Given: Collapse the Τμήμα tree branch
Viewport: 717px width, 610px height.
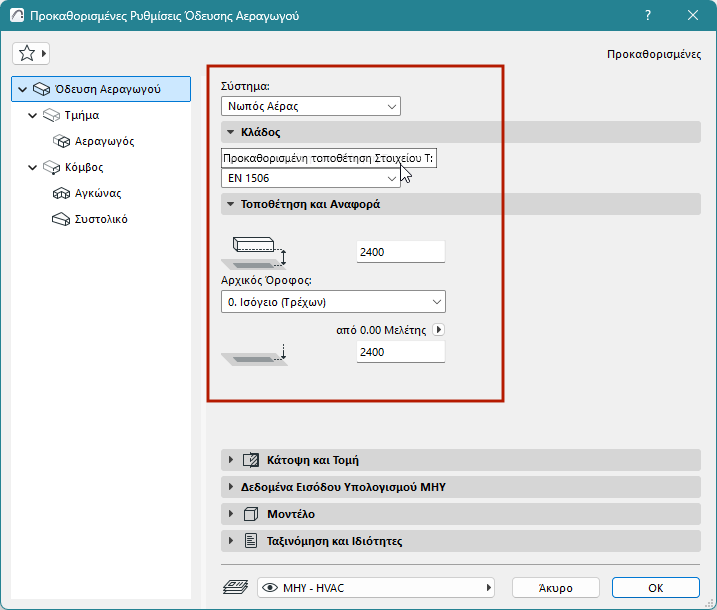Looking at the screenshot, I should coord(32,115).
